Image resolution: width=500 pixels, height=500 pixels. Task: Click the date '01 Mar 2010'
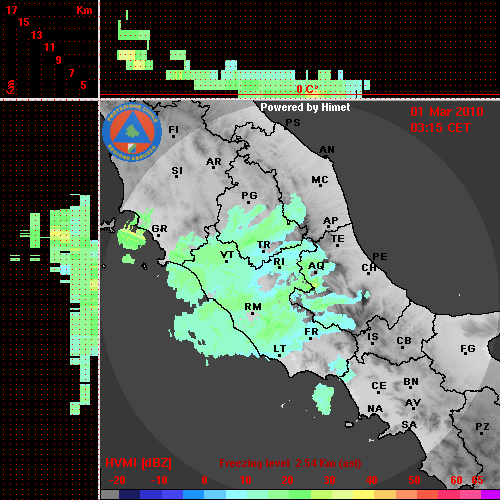447,112
